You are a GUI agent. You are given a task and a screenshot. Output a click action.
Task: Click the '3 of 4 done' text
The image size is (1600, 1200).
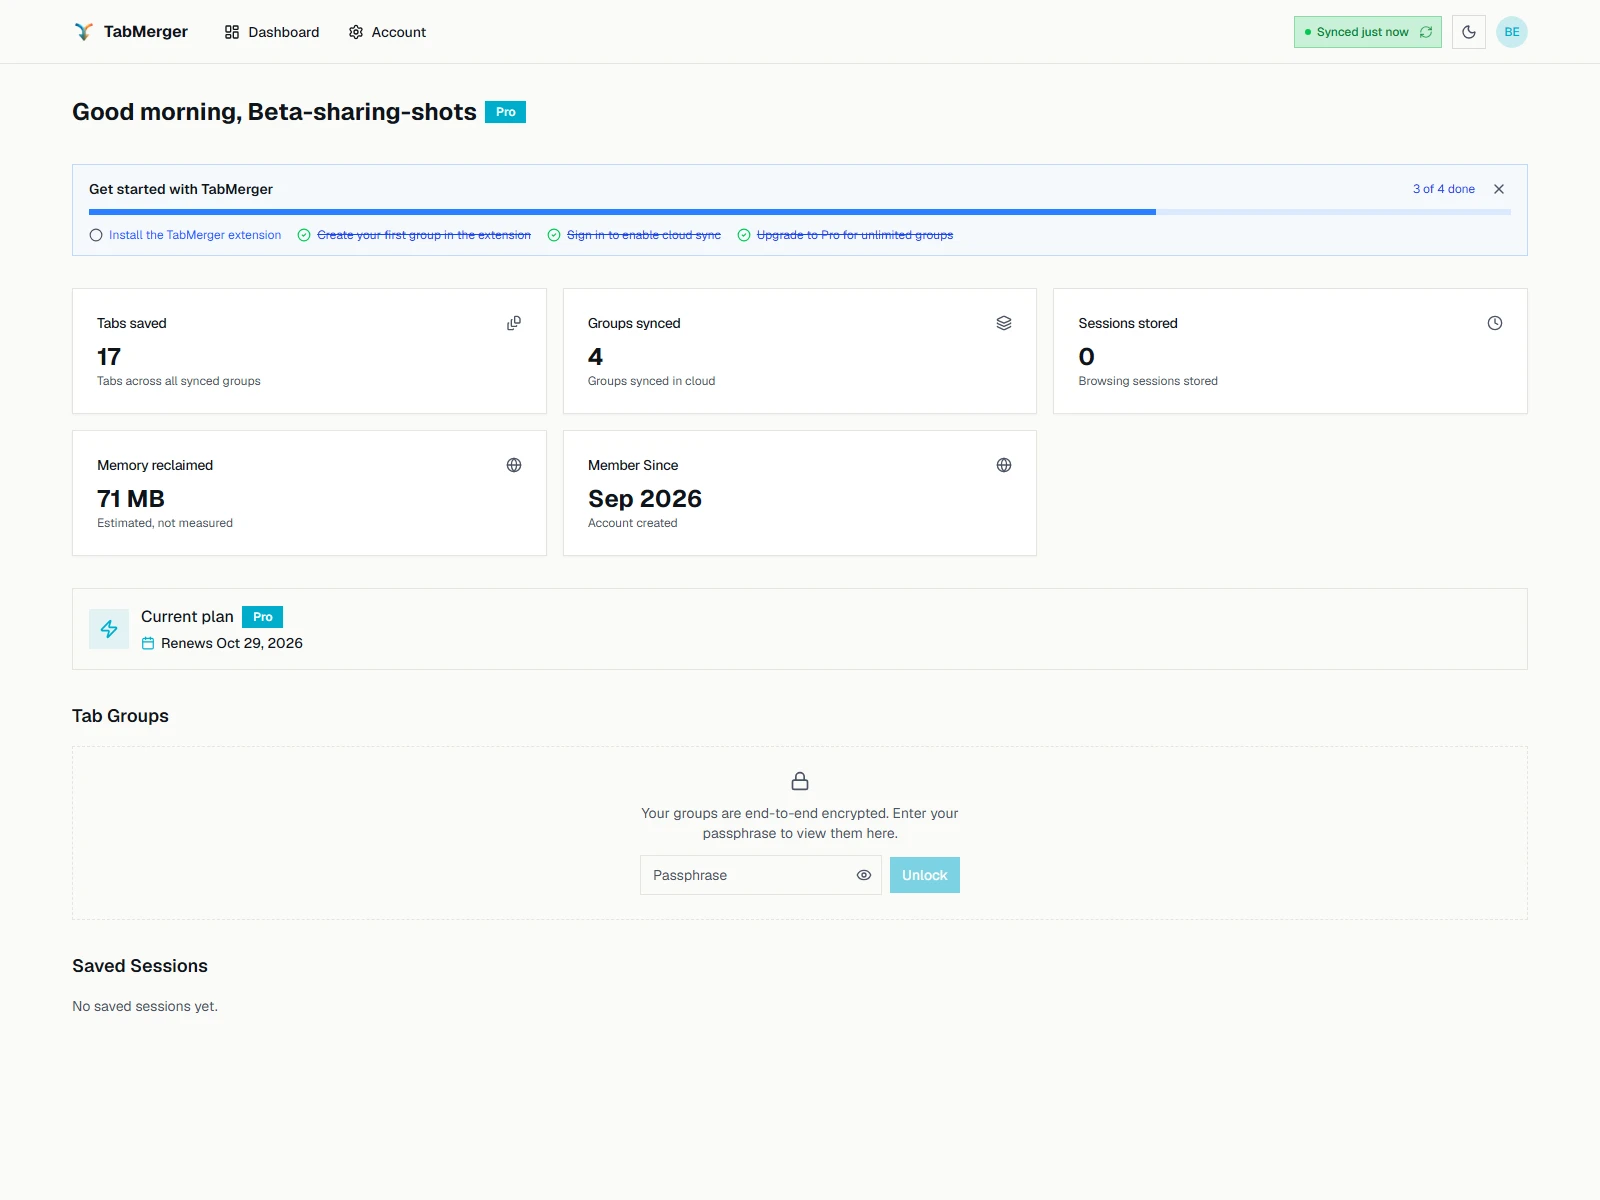tap(1443, 189)
